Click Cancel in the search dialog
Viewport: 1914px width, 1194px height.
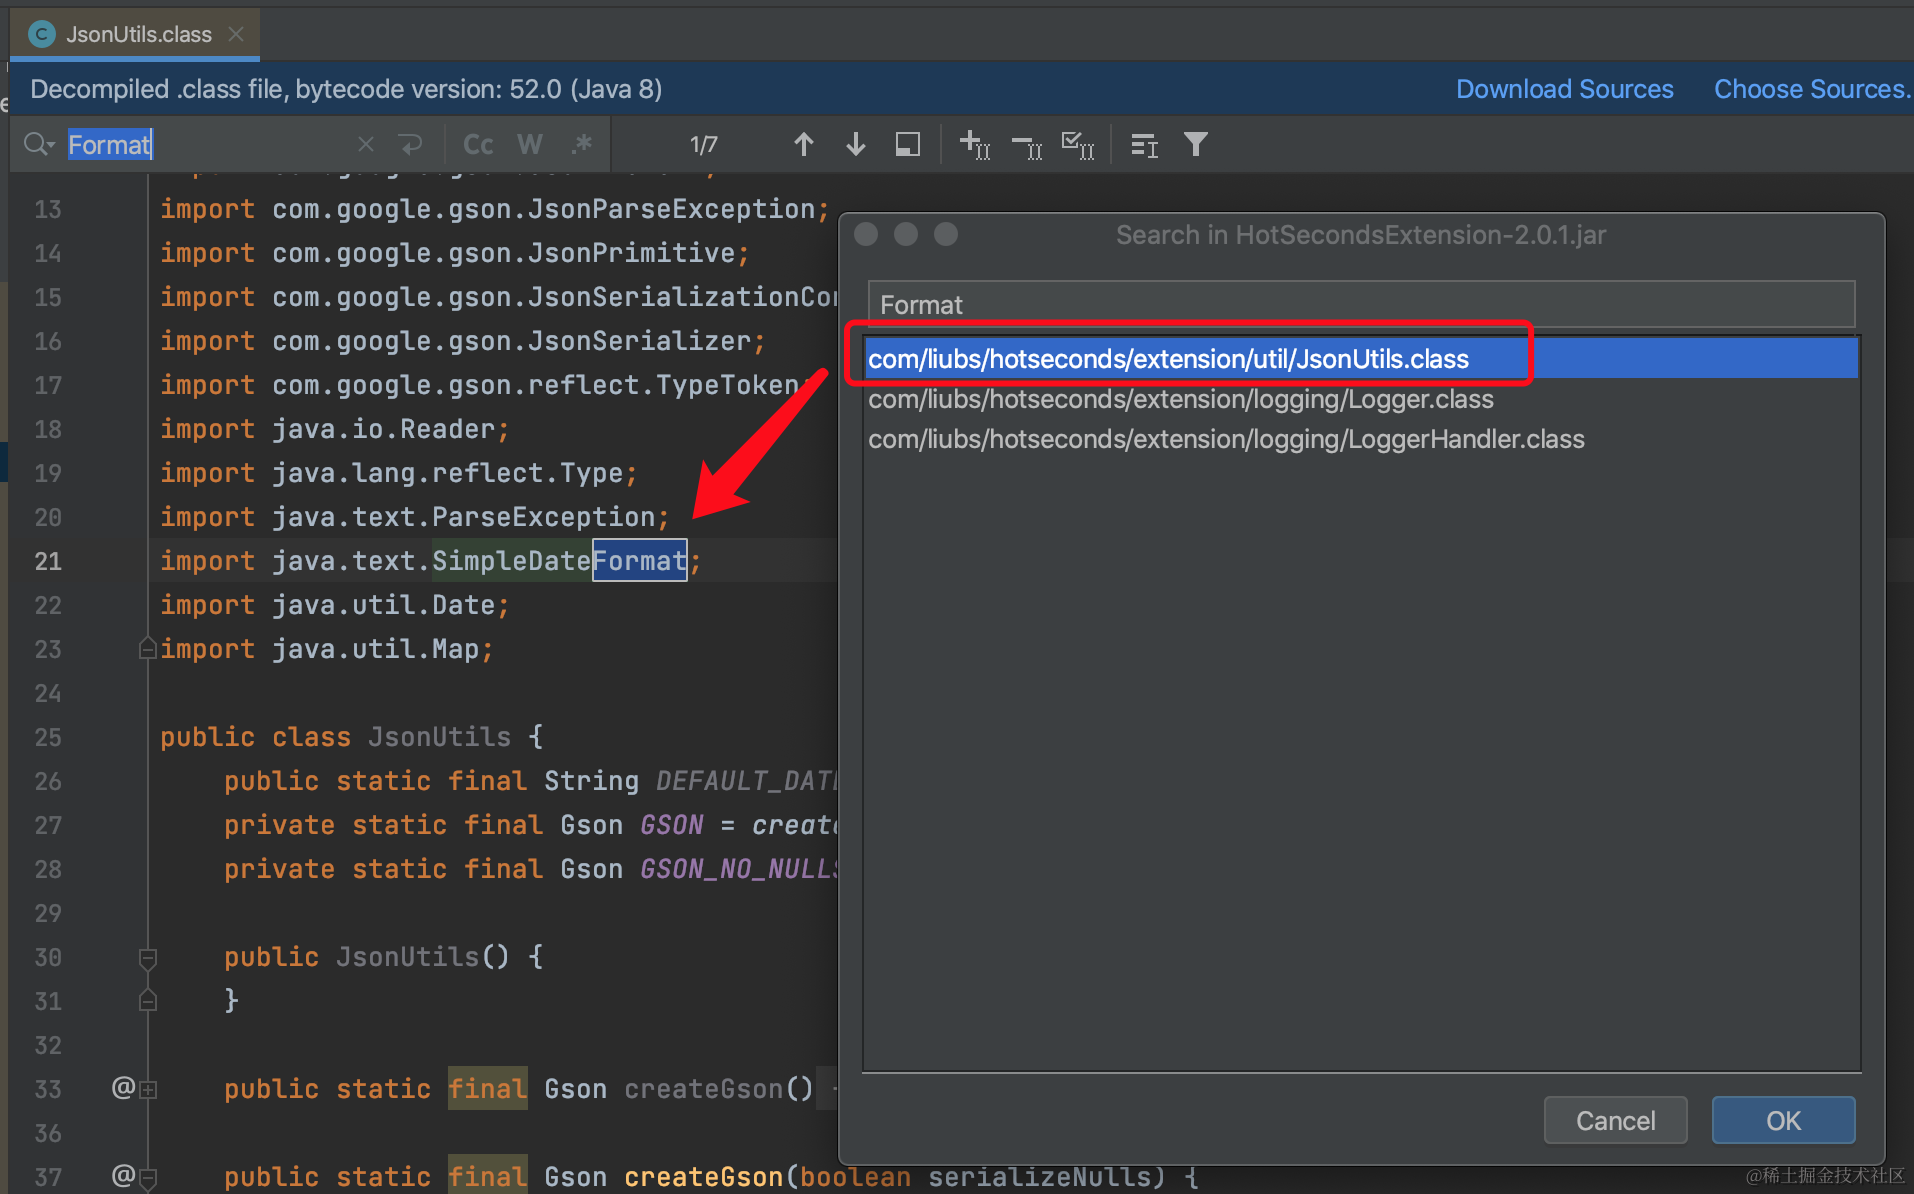1615,1120
